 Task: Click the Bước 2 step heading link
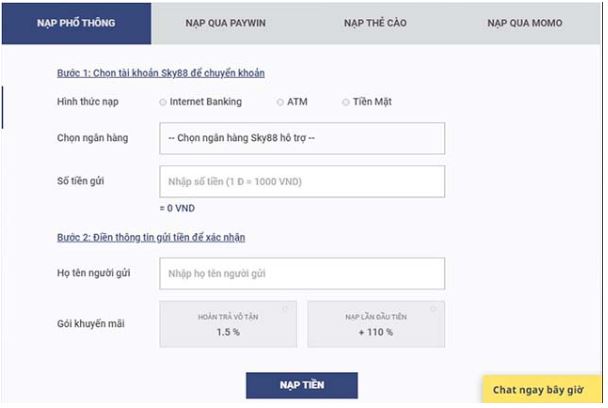click(150, 237)
